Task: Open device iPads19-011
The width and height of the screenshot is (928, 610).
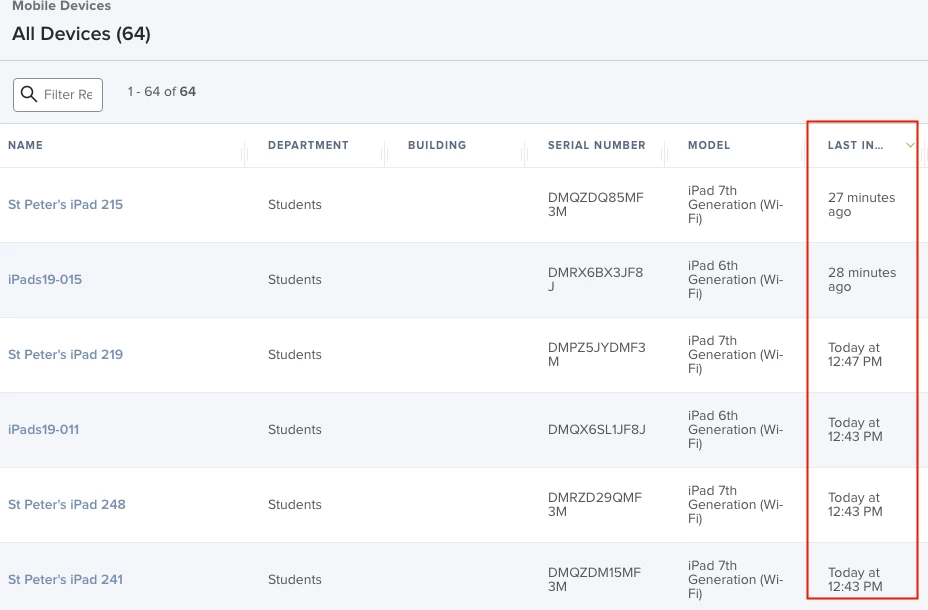Action: [x=43, y=430]
